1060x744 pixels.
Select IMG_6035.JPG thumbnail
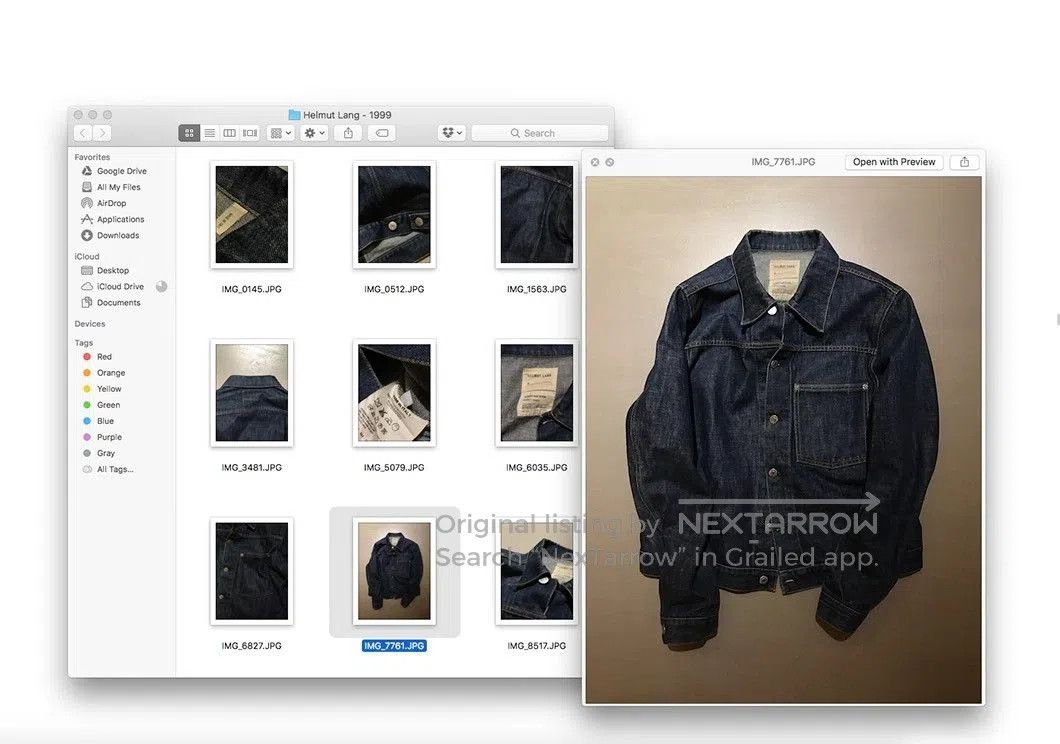pyautogui.click(x=537, y=393)
